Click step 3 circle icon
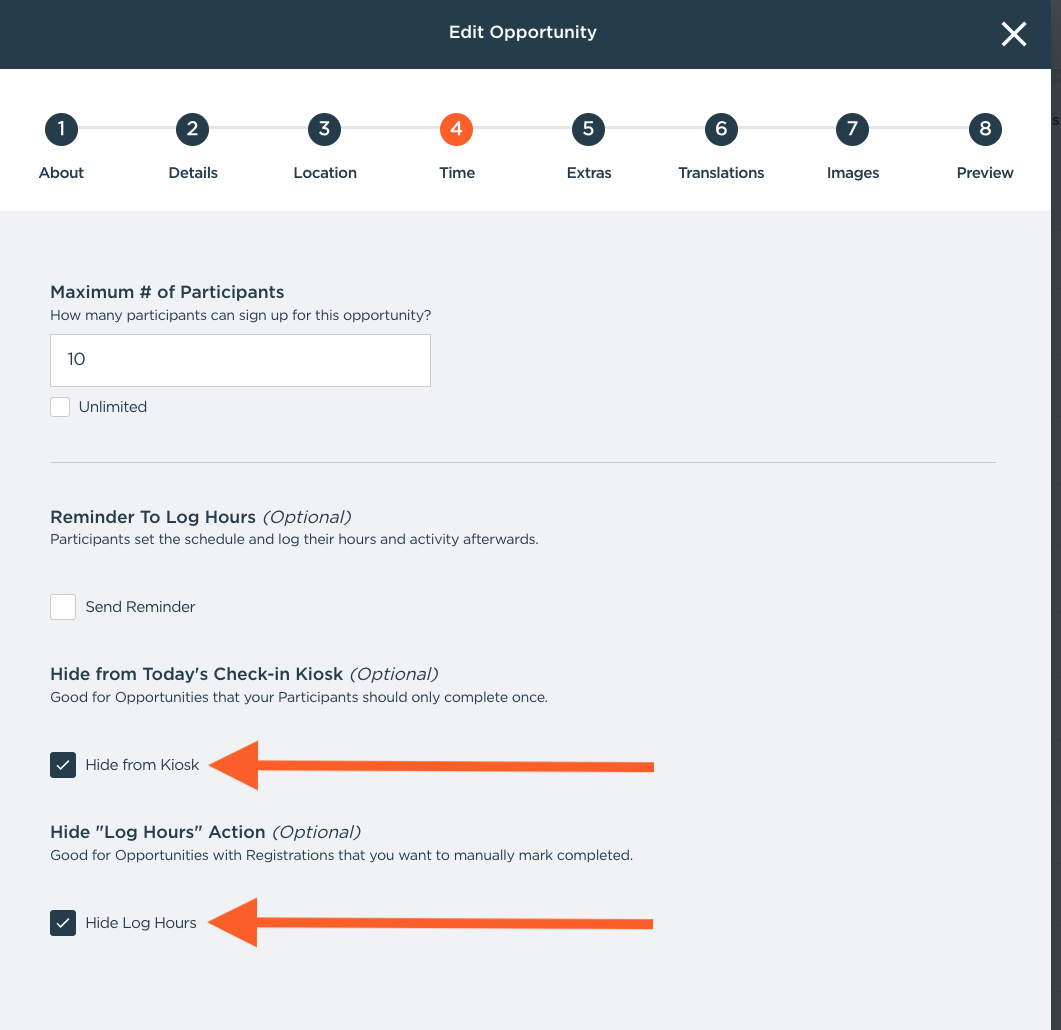1061x1030 pixels. [x=324, y=129]
